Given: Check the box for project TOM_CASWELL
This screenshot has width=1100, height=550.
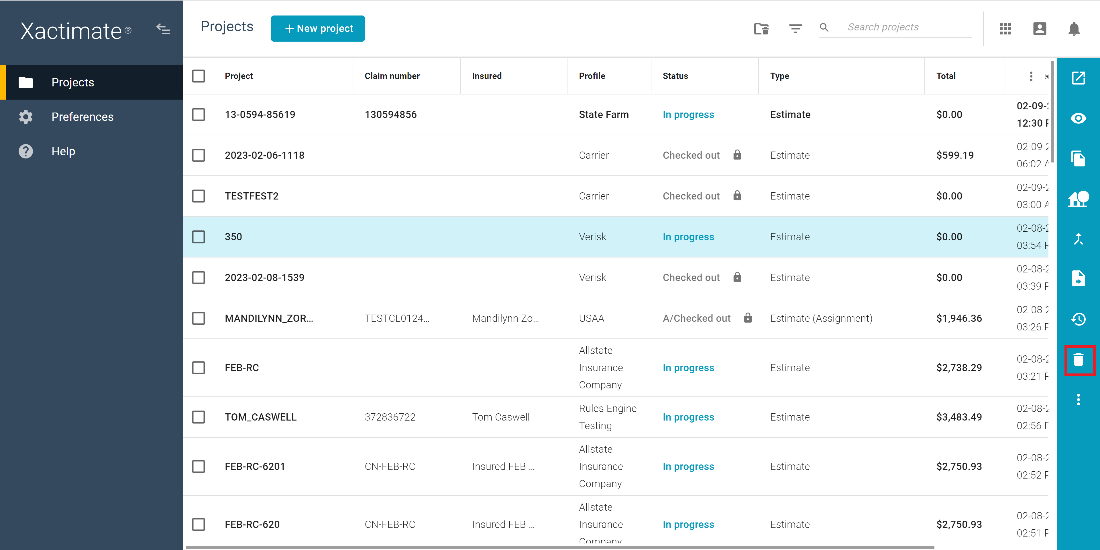Looking at the screenshot, I should (x=199, y=417).
